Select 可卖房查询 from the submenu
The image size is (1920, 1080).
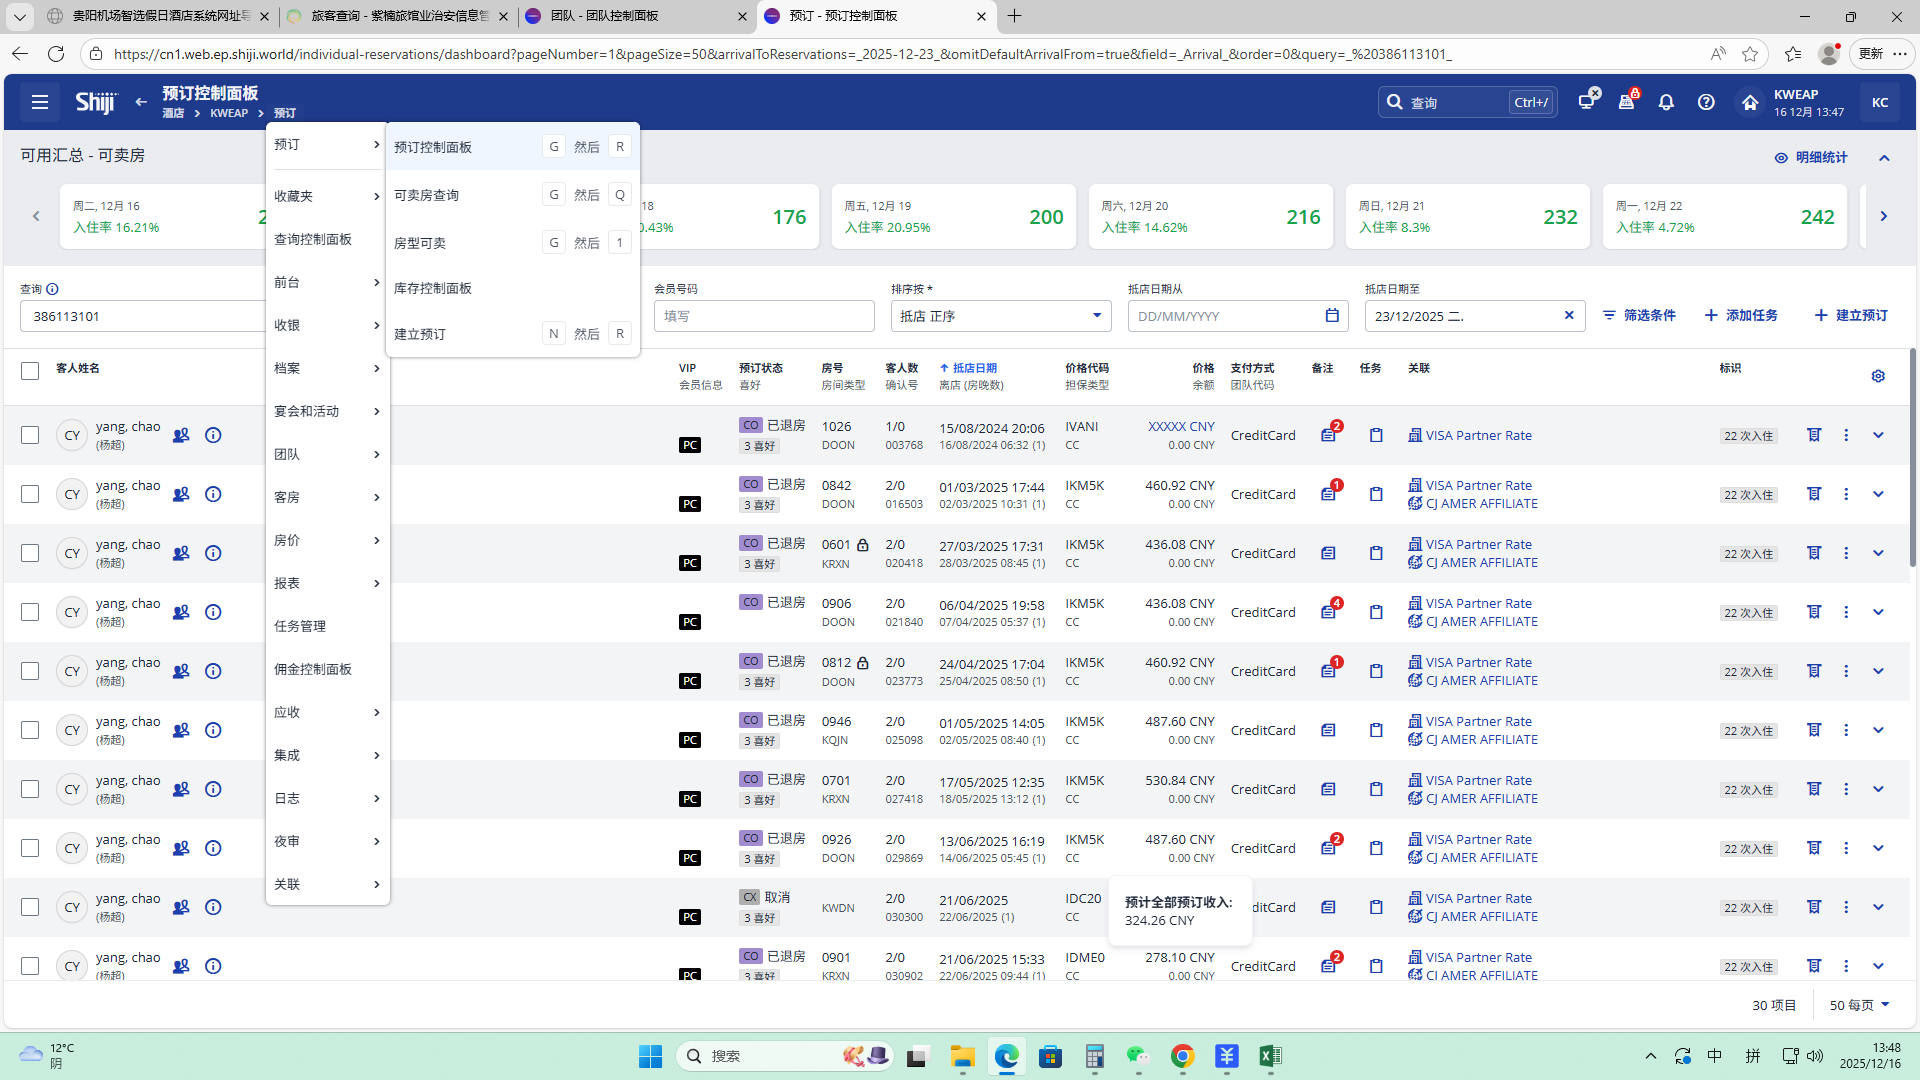point(427,195)
